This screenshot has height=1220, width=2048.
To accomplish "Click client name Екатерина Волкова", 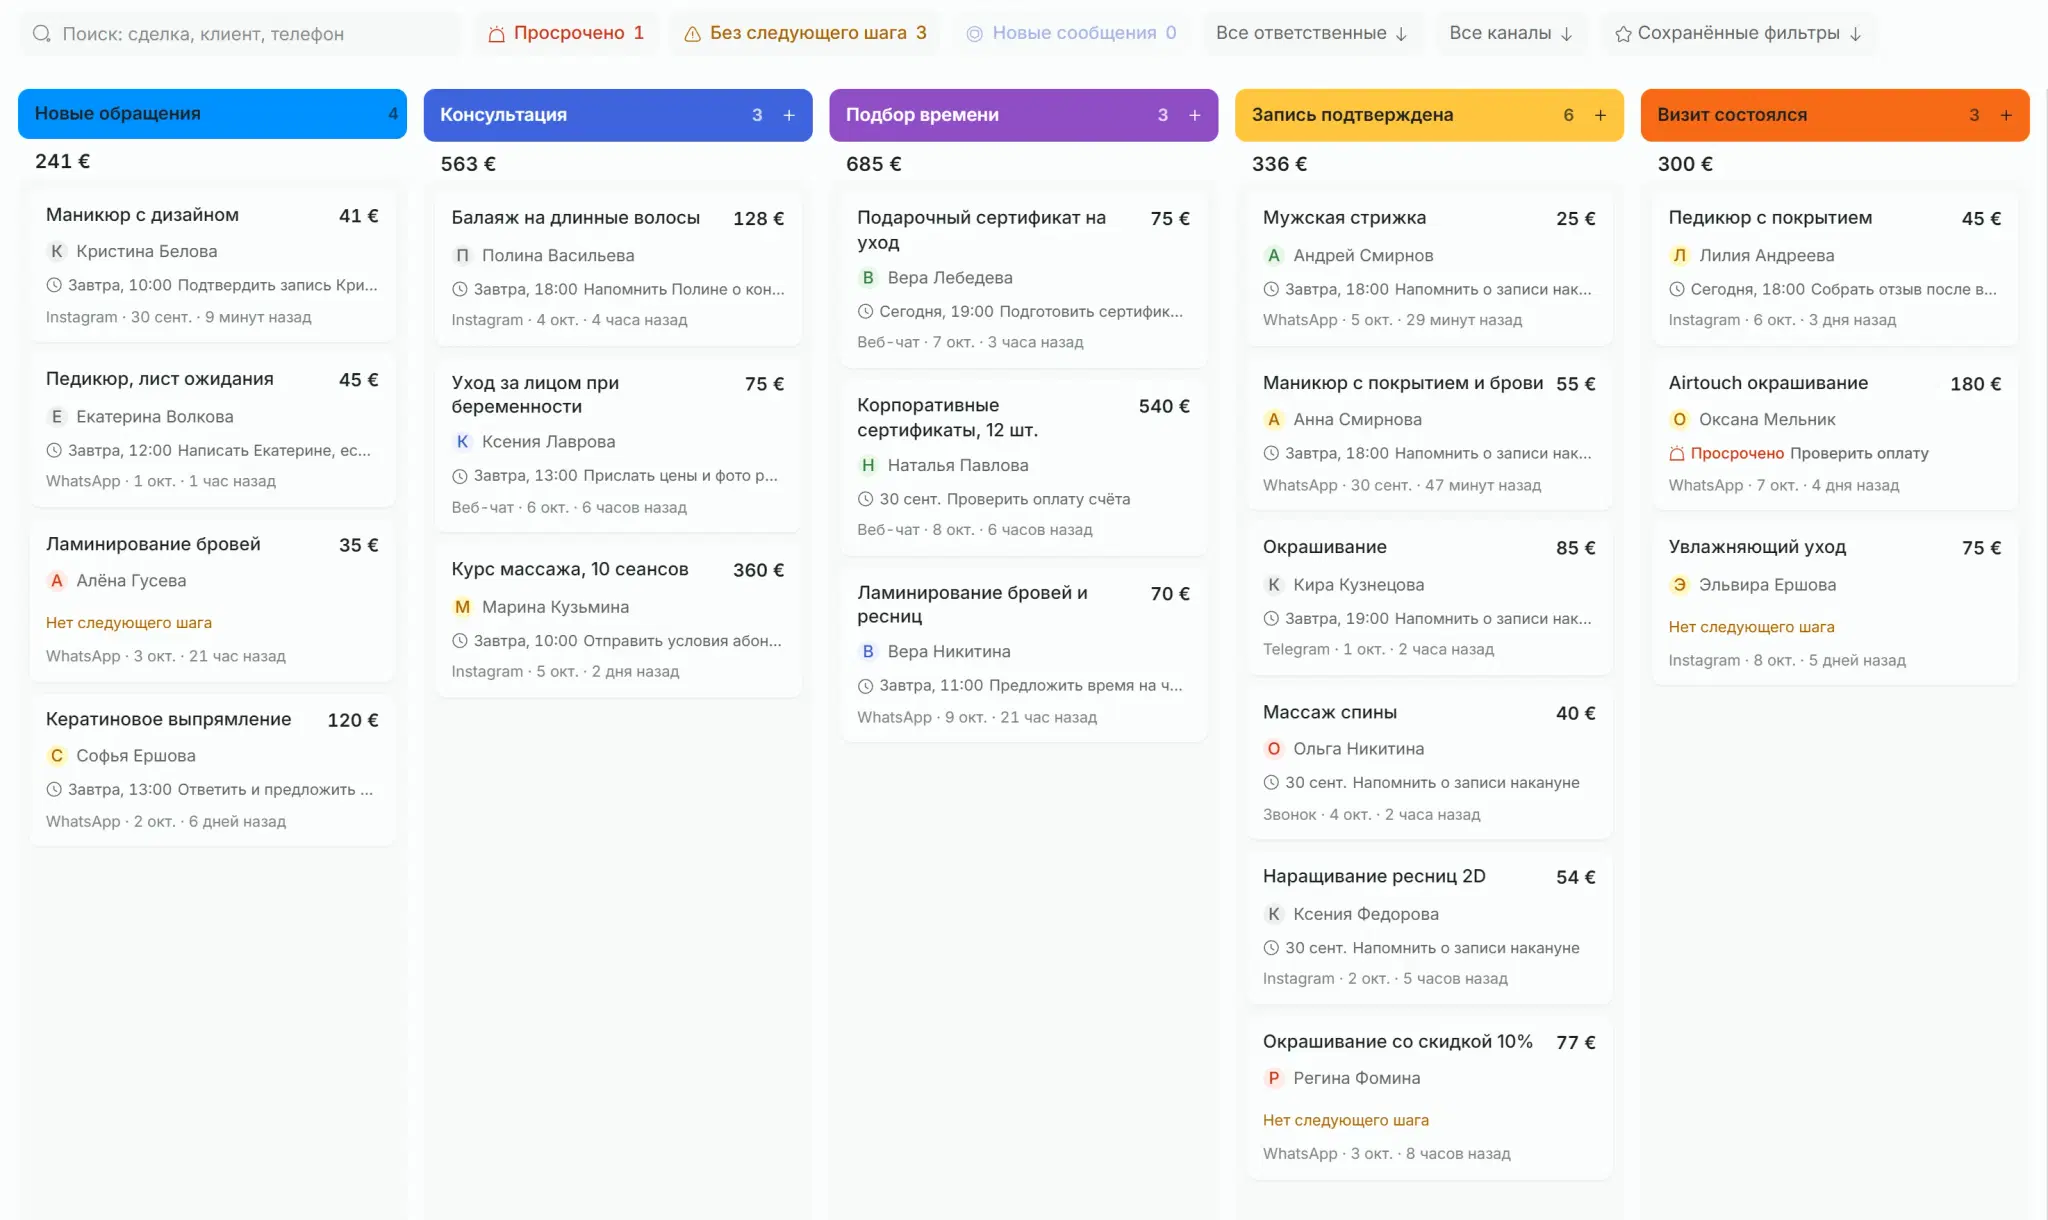I will pyautogui.click(x=155, y=416).
